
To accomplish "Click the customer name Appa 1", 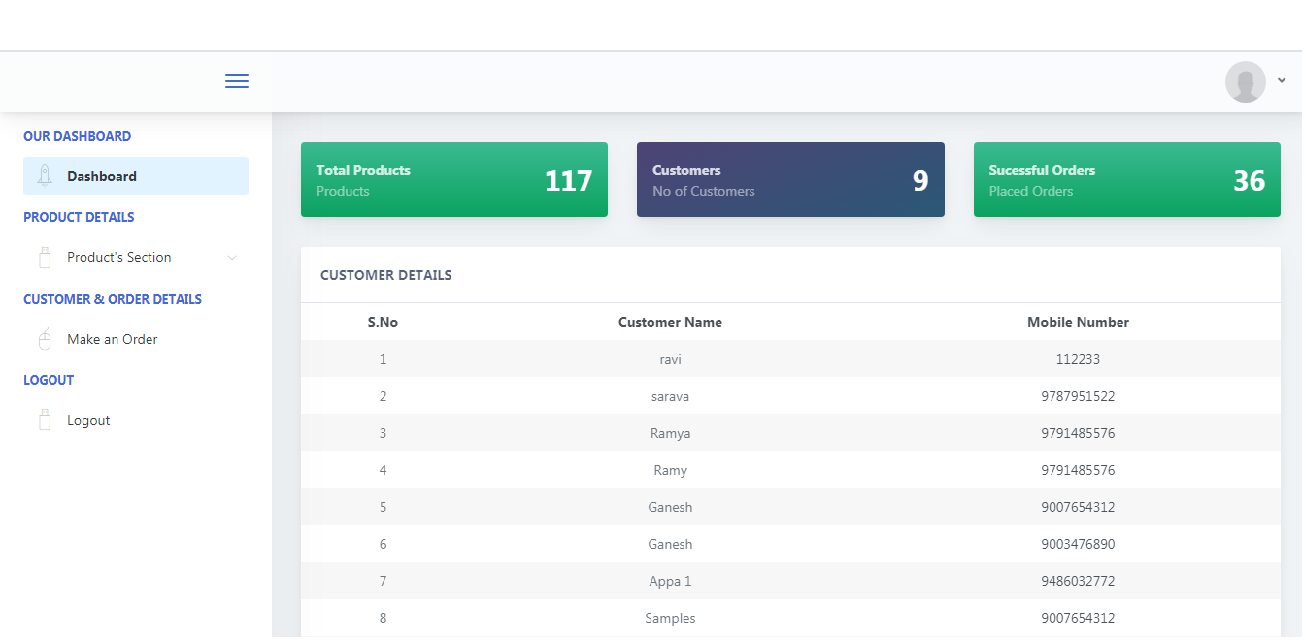I will tap(670, 582).
